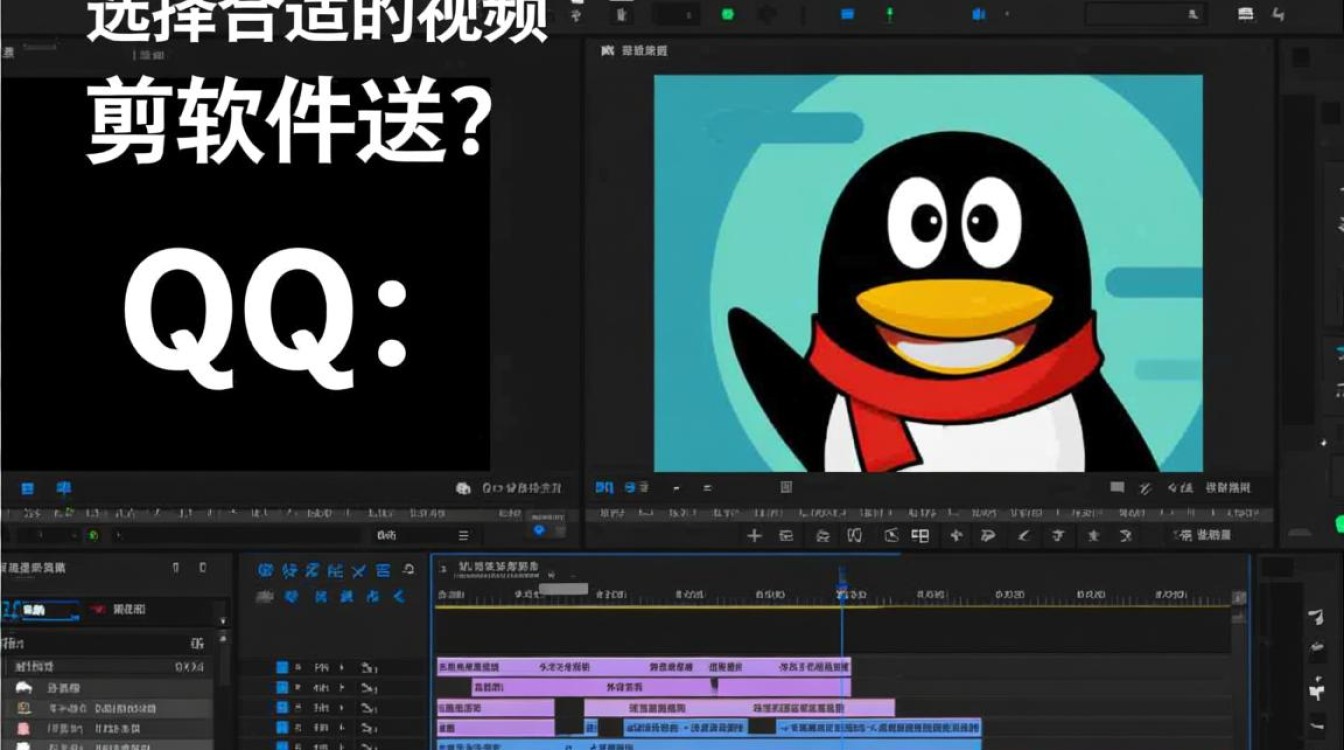
Task: Click the green dot below the QQ preview
Action: 92,536
